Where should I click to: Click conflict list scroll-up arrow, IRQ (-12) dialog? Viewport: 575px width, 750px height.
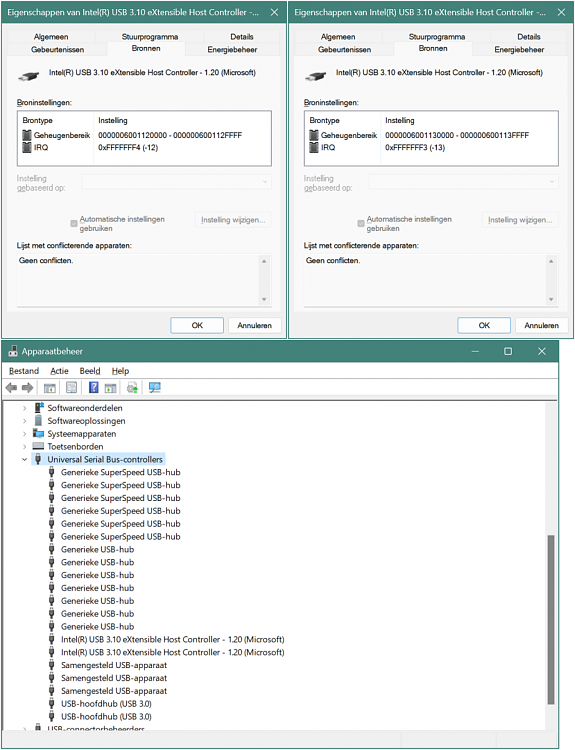[x=264, y=261]
